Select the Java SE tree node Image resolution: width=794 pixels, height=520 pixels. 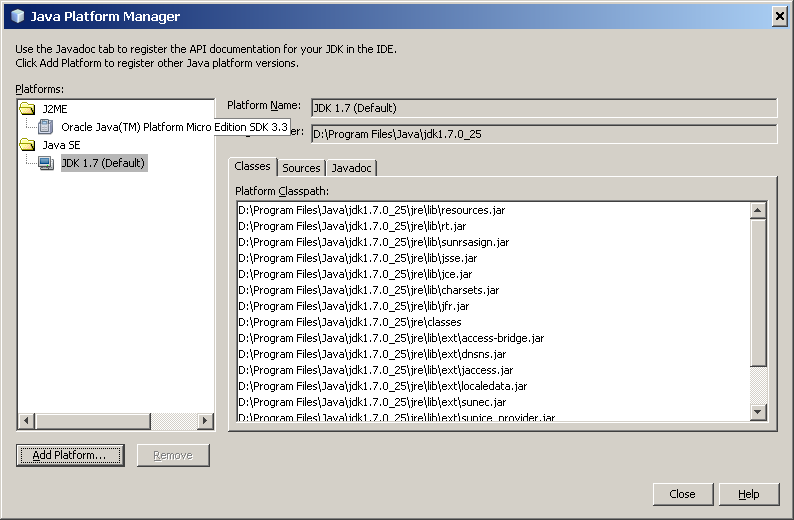pyautogui.click(x=61, y=145)
